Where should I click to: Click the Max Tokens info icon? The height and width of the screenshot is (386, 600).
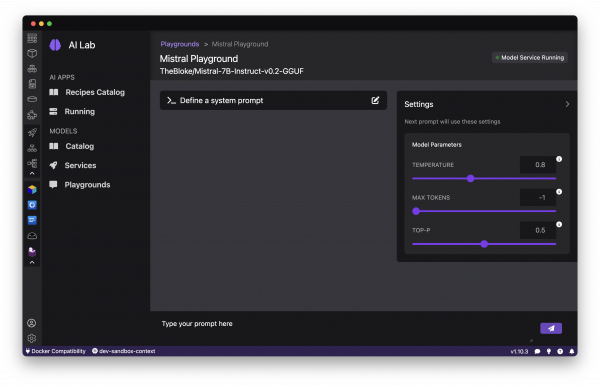(559, 192)
